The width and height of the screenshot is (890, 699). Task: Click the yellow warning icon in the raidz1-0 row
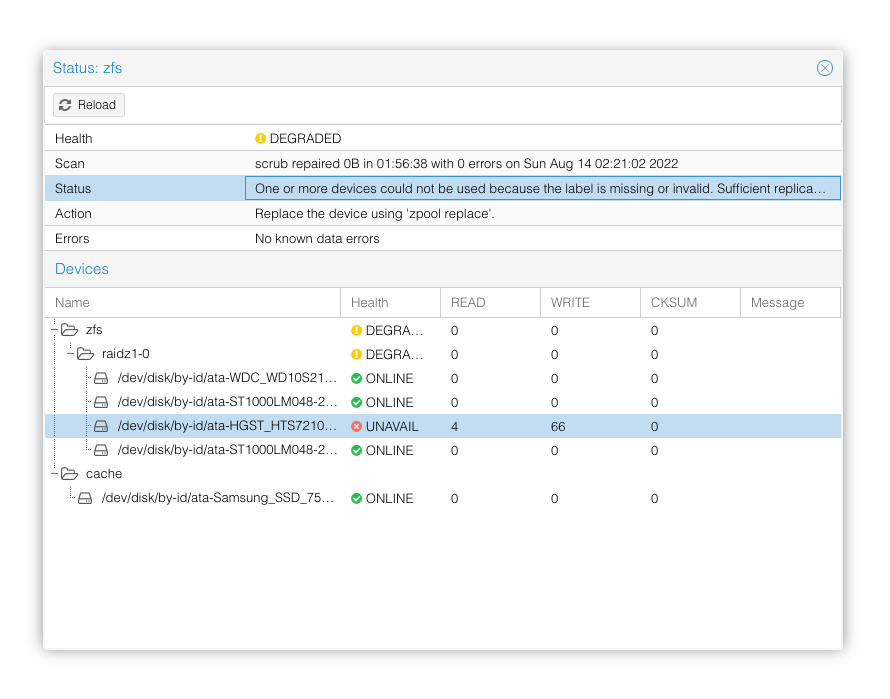pos(356,354)
